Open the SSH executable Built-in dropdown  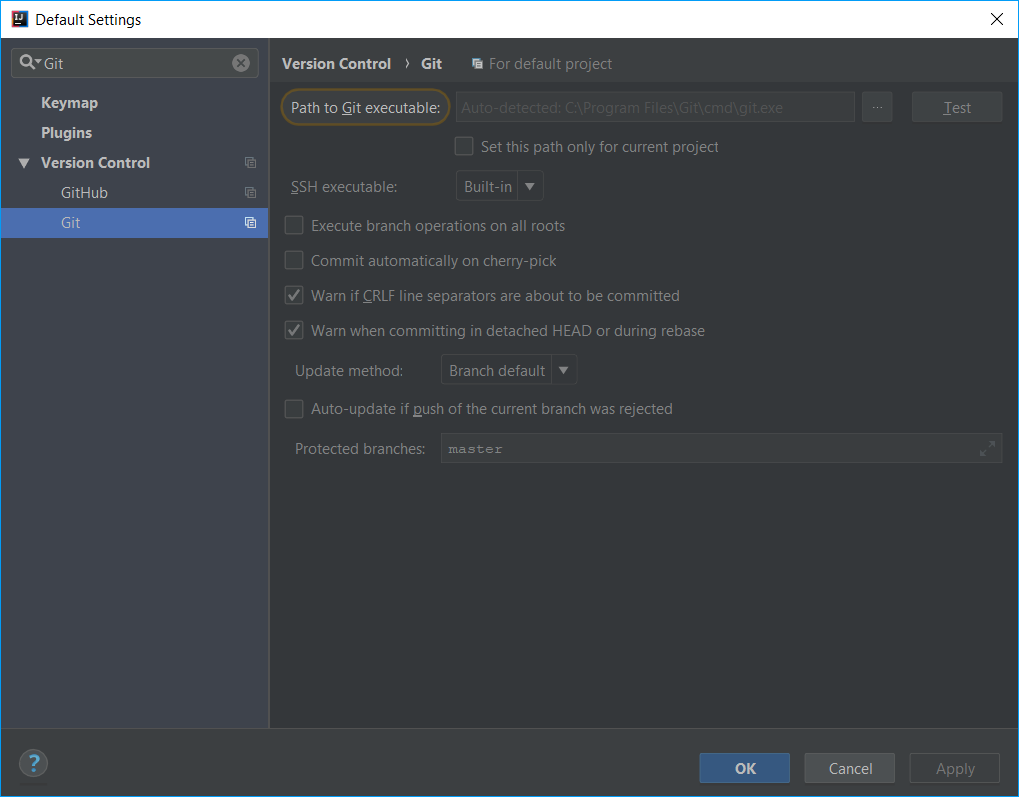click(x=499, y=187)
